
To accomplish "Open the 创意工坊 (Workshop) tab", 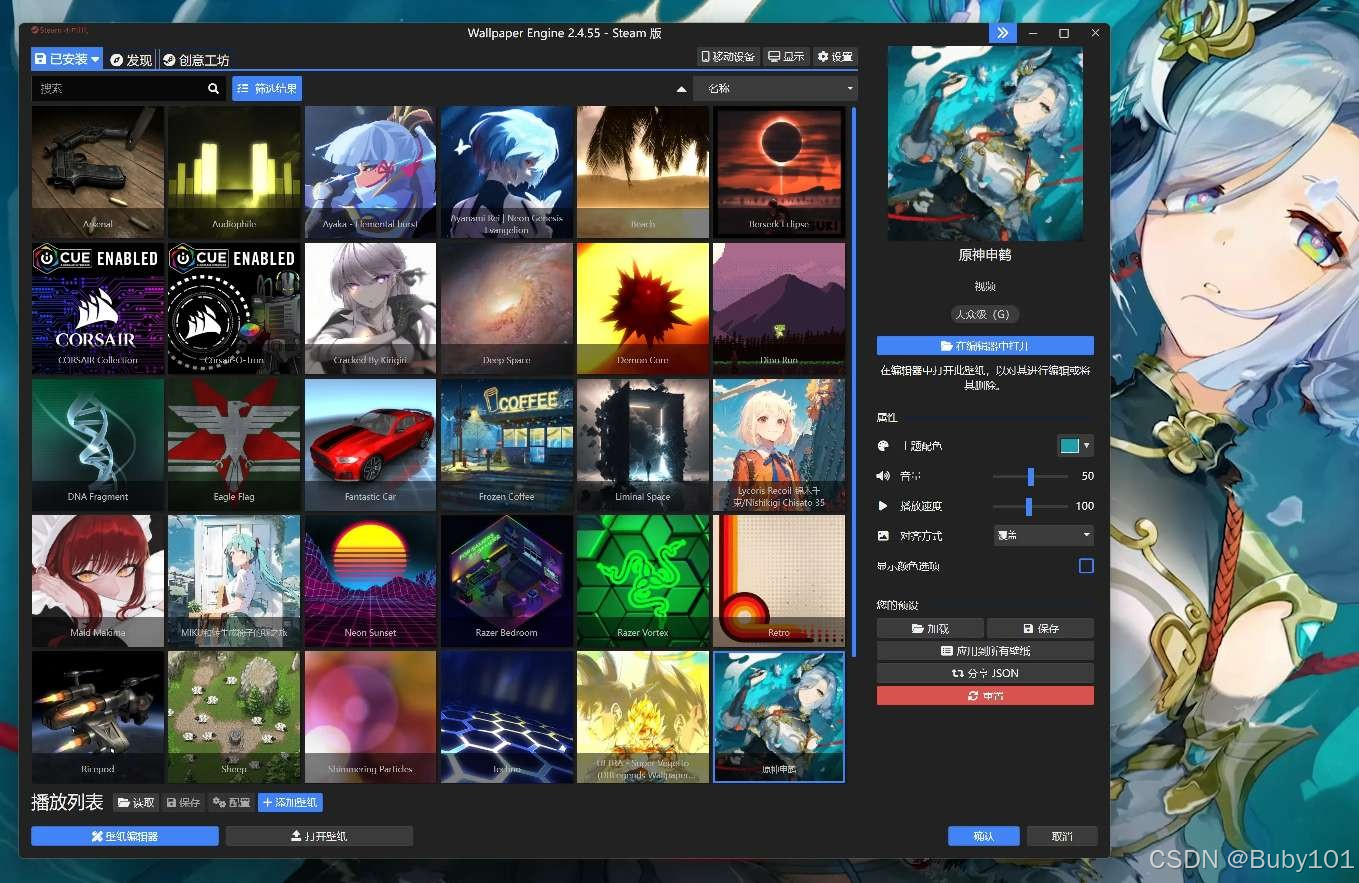I will (196, 60).
